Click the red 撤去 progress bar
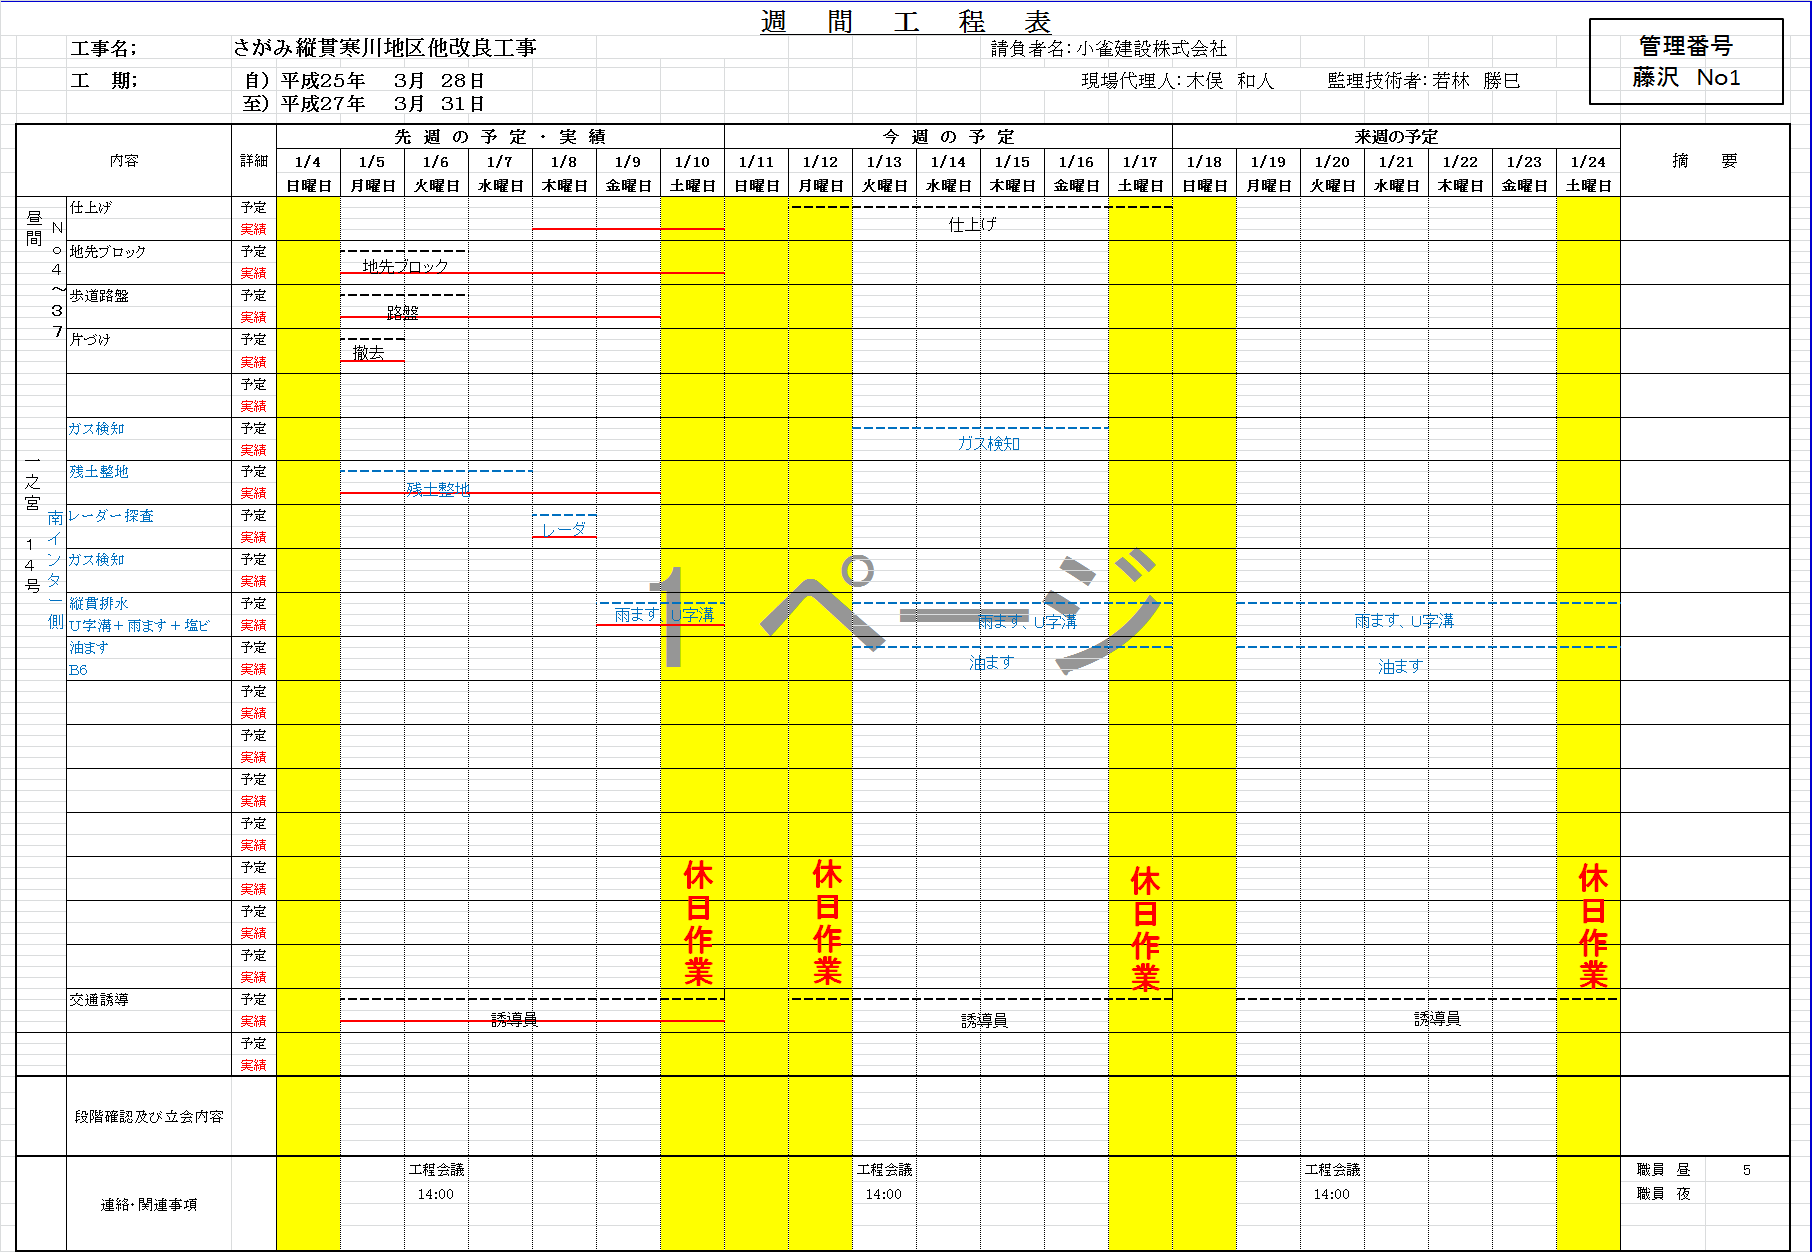This screenshot has height=1252, width=1812. [x=372, y=363]
